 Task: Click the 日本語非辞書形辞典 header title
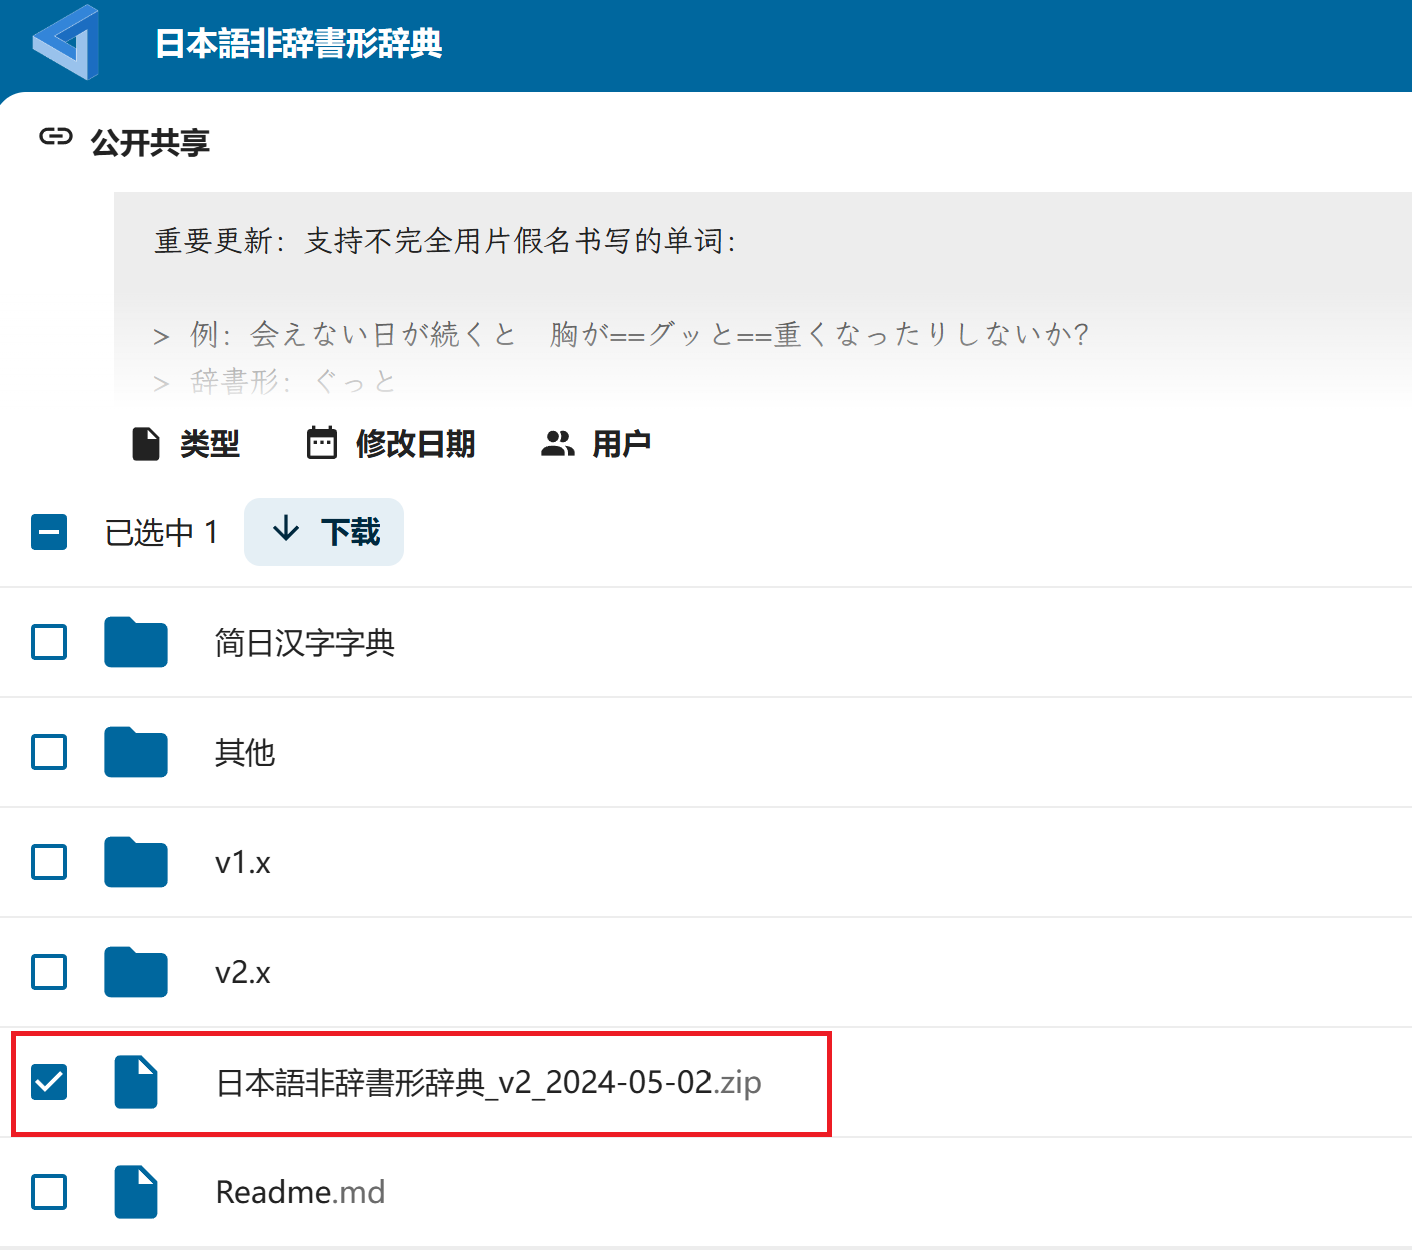[x=298, y=44]
